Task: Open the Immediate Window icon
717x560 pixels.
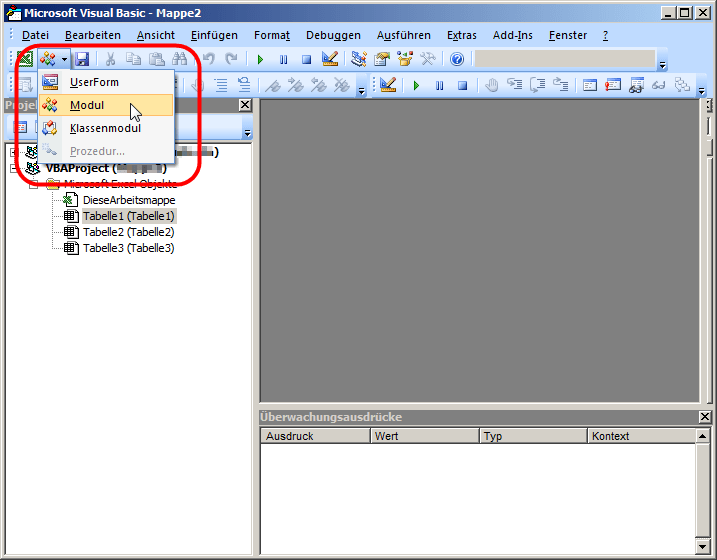Action: click(613, 85)
